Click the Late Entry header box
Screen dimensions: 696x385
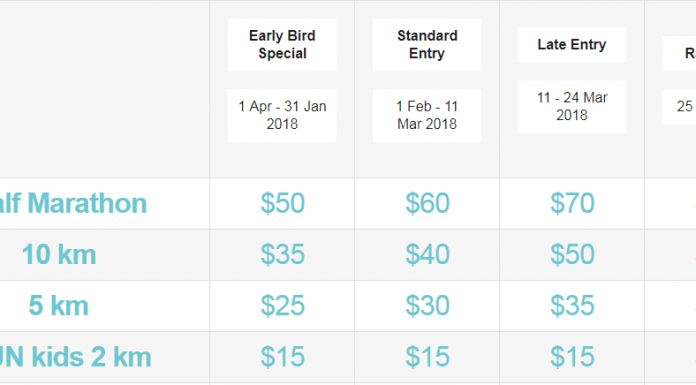pyautogui.click(x=572, y=45)
